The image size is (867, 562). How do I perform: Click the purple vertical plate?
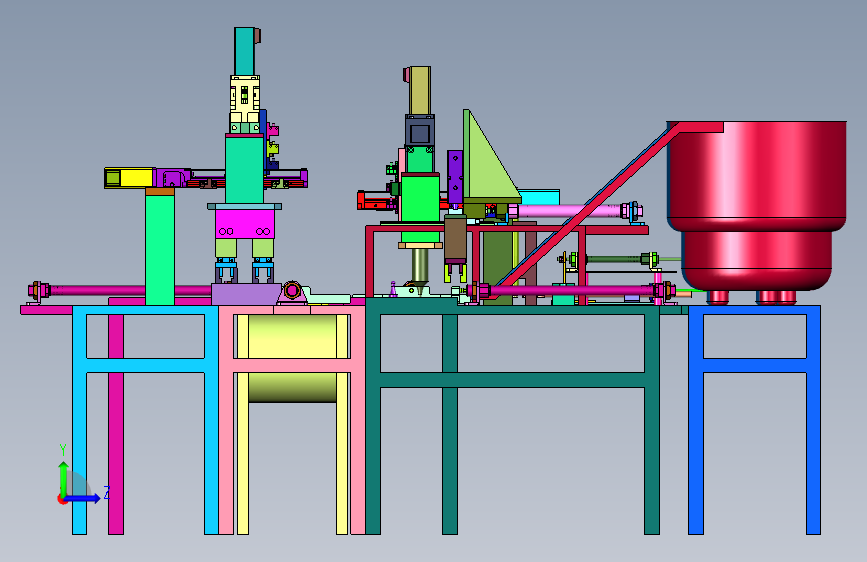tap(455, 177)
